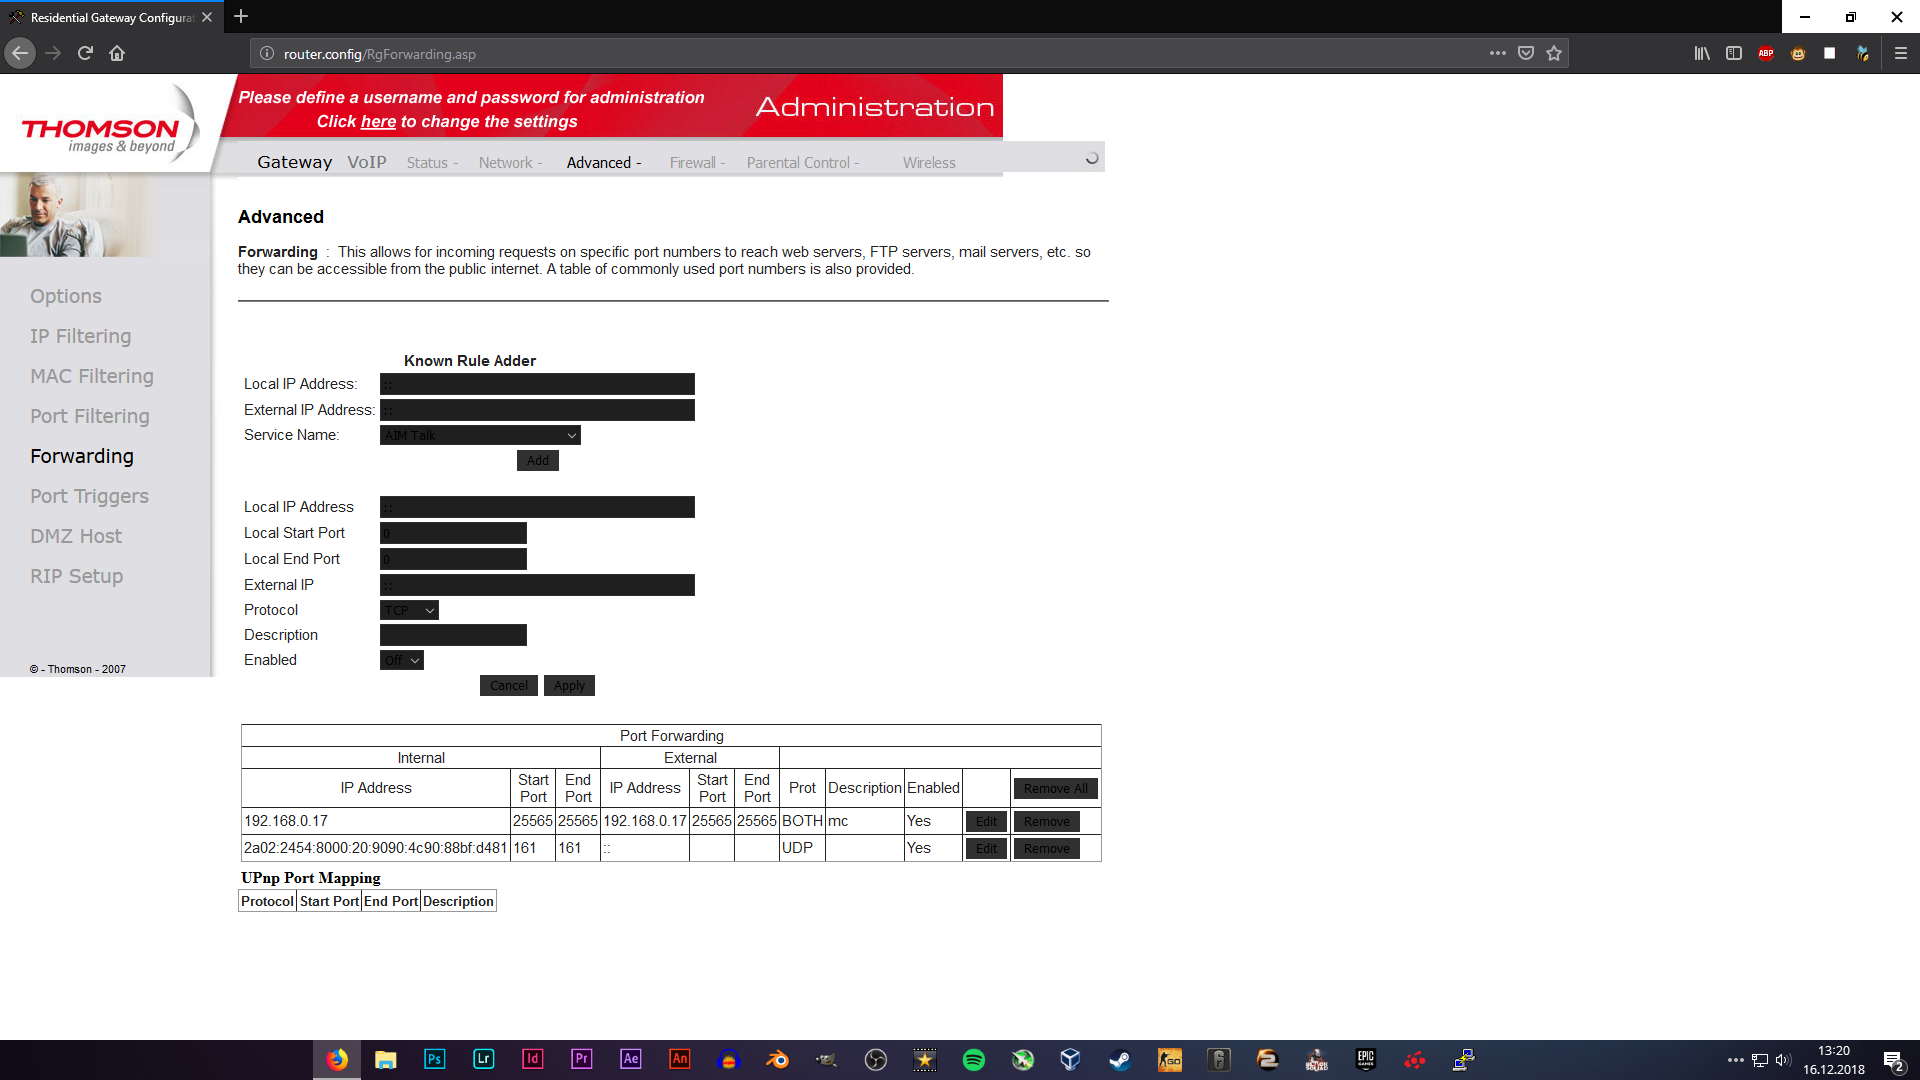Open the Enabled Off dropdown
The height and width of the screenshot is (1080, 1920).
pyautogui.click(x=402, y=660)
